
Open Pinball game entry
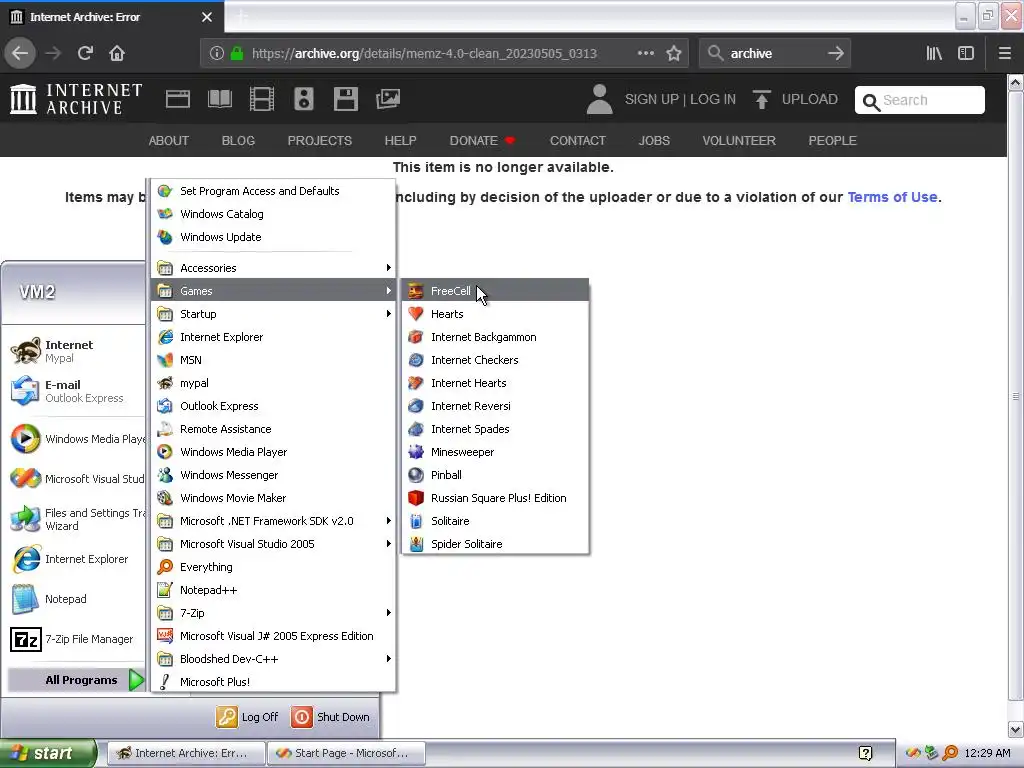click(495, 475)
